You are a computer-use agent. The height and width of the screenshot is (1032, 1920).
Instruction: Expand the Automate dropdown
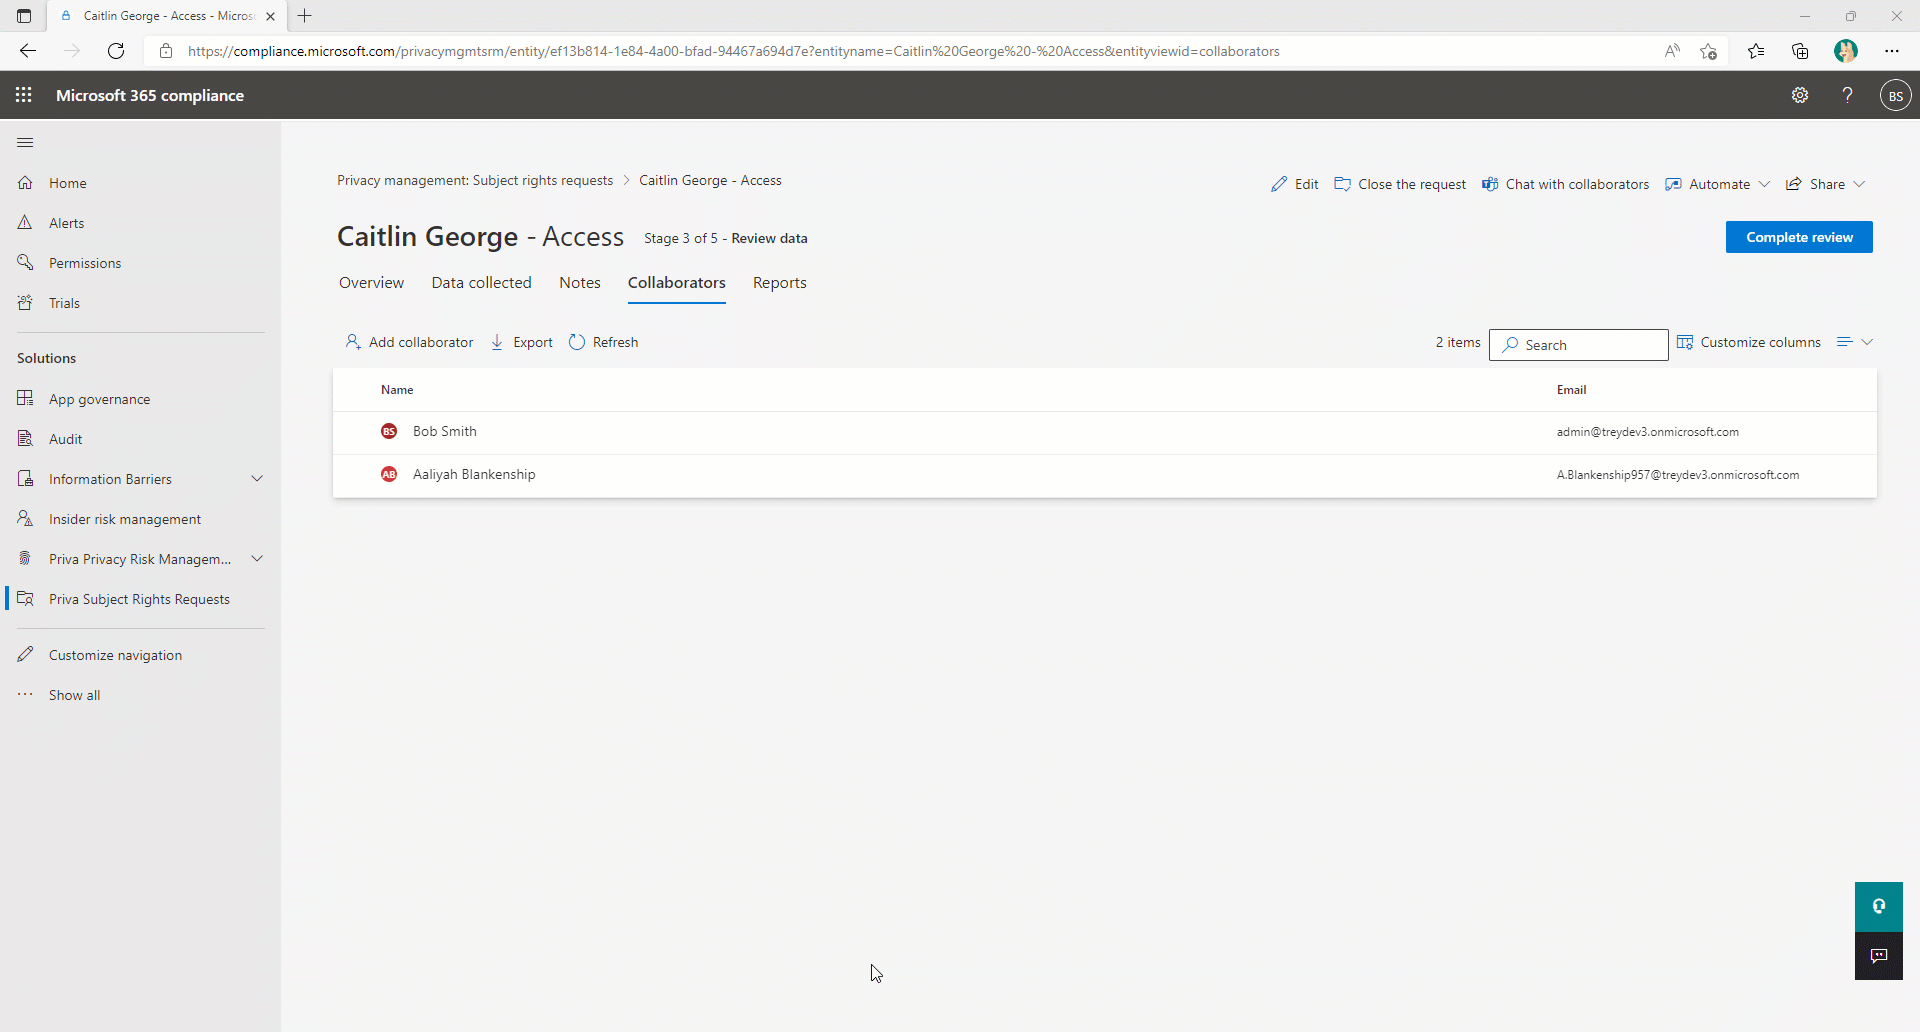point(1764,184)
